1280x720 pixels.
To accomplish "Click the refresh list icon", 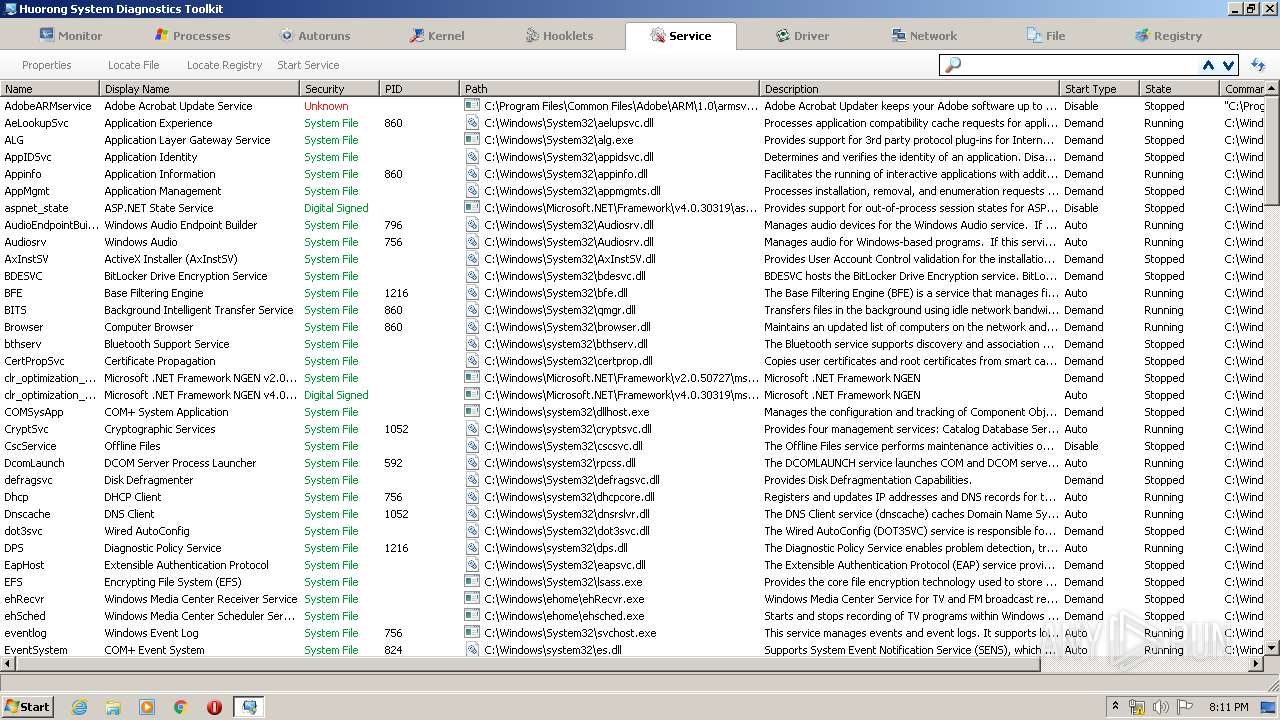I will [x=1258, y=65].
